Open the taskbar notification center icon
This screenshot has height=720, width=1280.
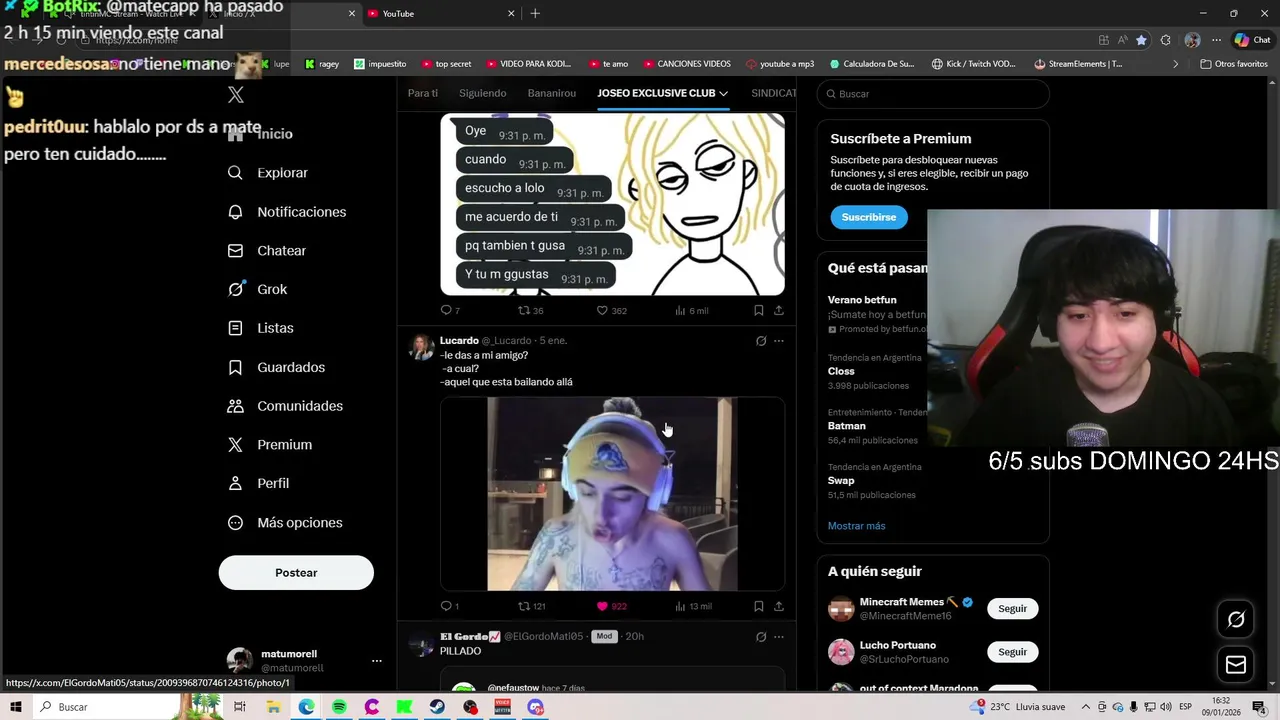pos(1259,707)
